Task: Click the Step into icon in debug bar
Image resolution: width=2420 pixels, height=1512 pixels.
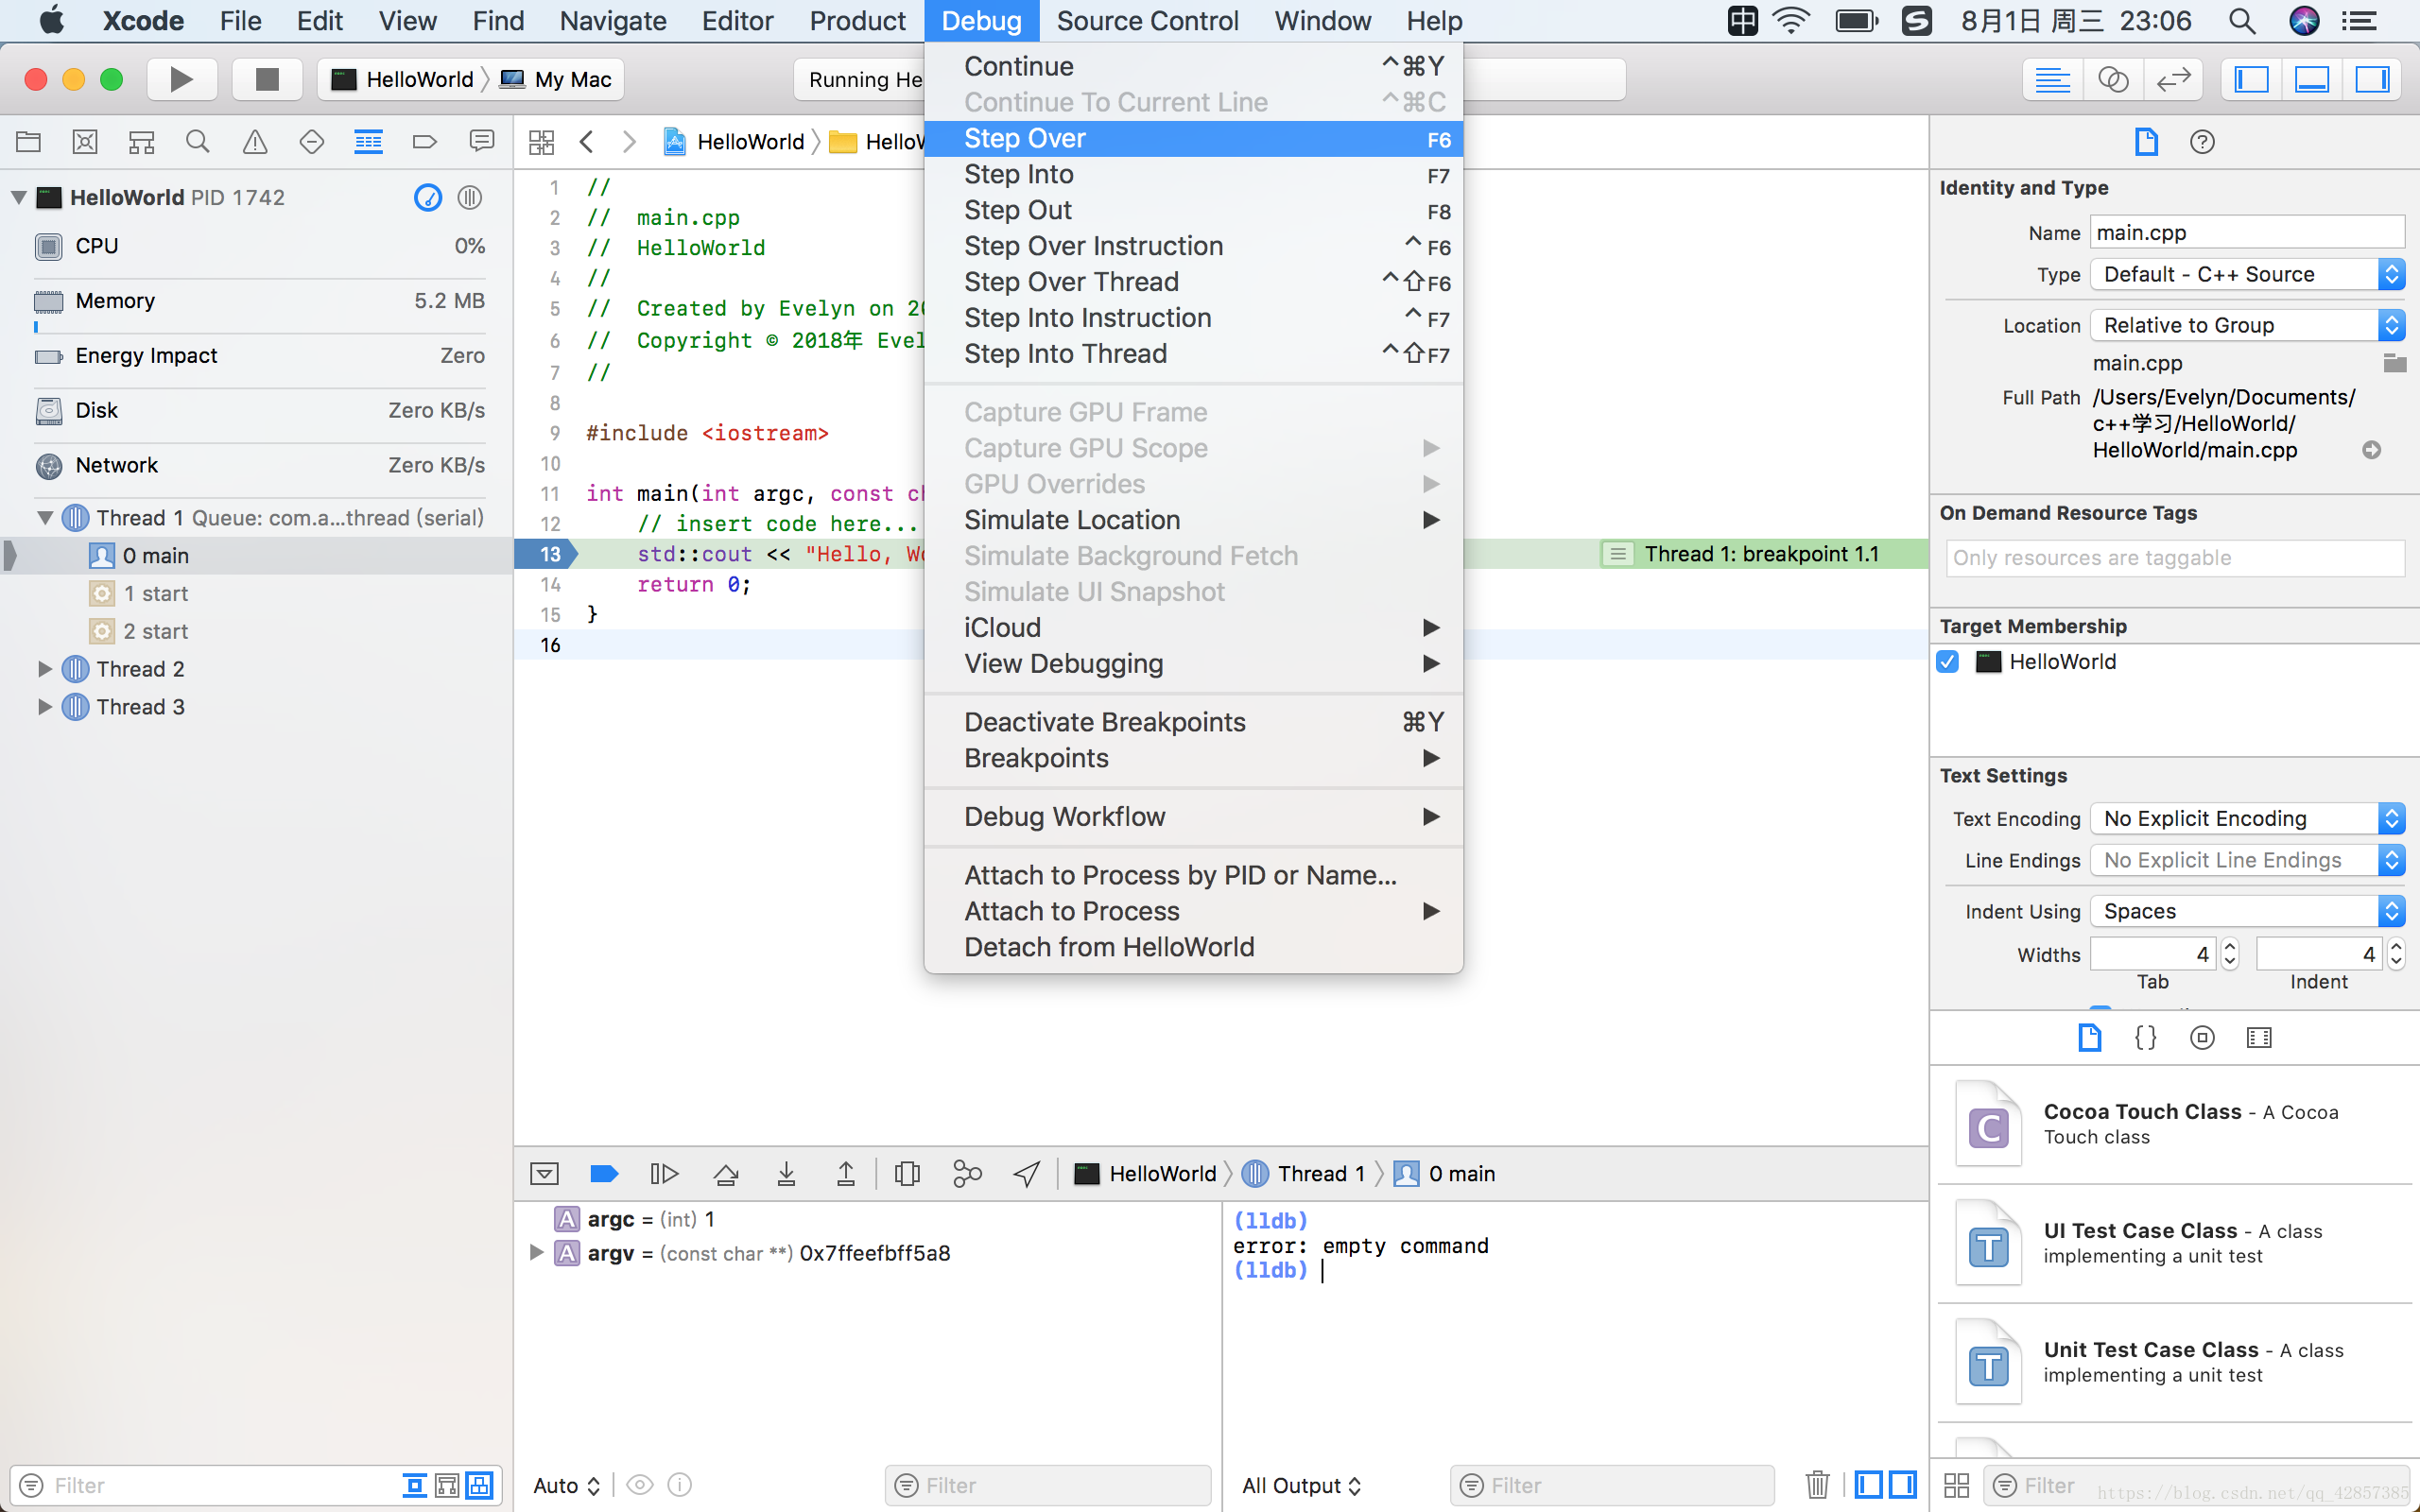Action: coord(786,1173)
